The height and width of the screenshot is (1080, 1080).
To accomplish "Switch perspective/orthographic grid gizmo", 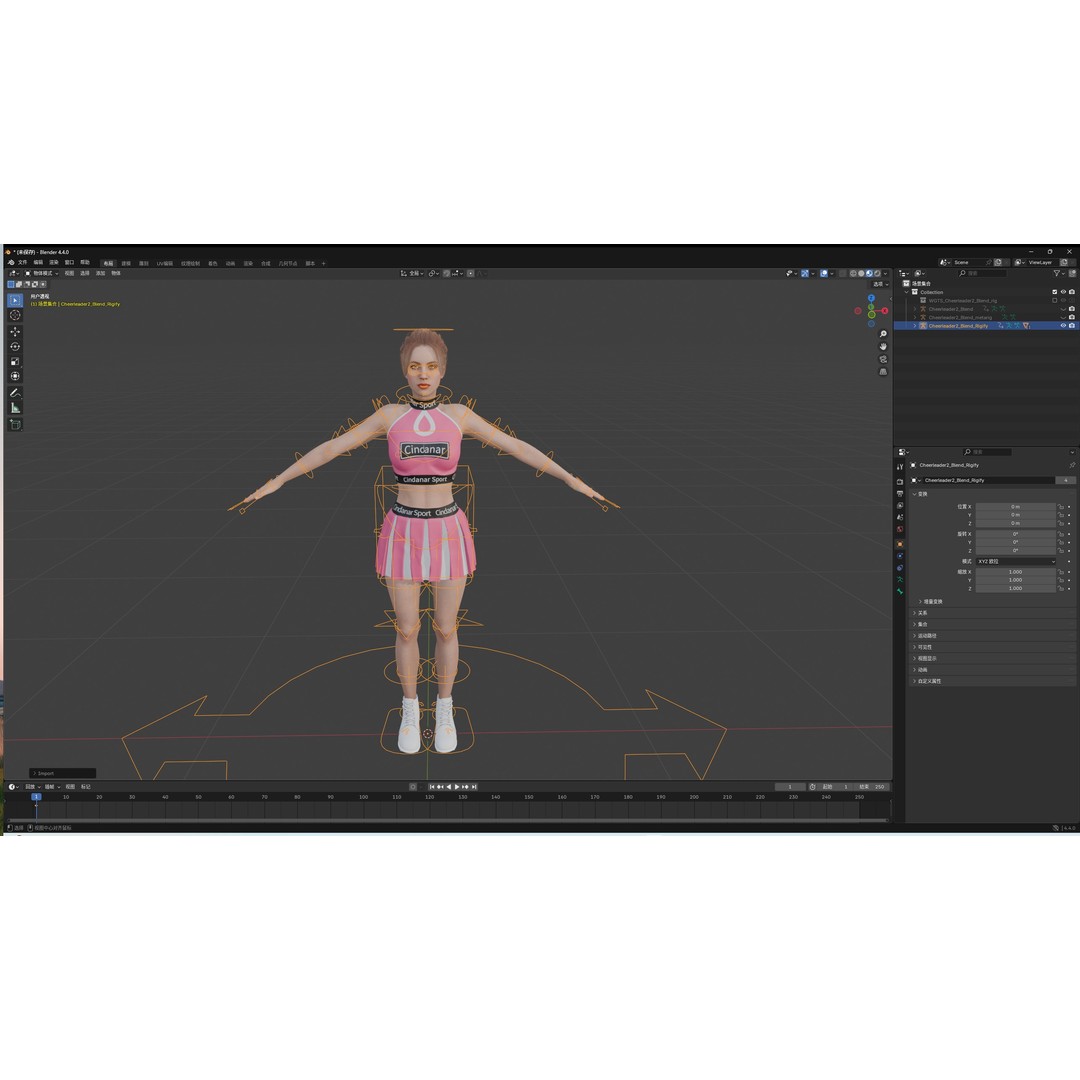I will 883,372.
